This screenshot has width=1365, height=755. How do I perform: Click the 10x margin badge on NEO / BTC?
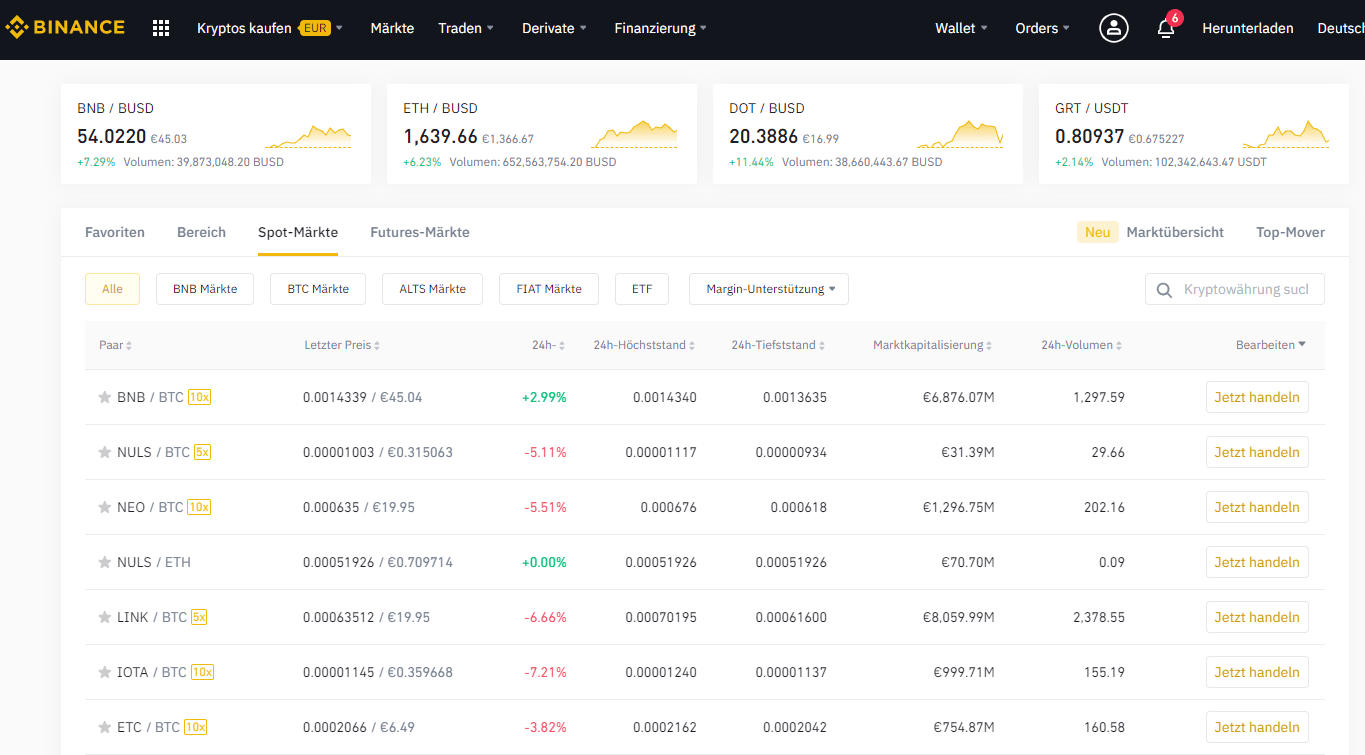click(x=199, y=507)
